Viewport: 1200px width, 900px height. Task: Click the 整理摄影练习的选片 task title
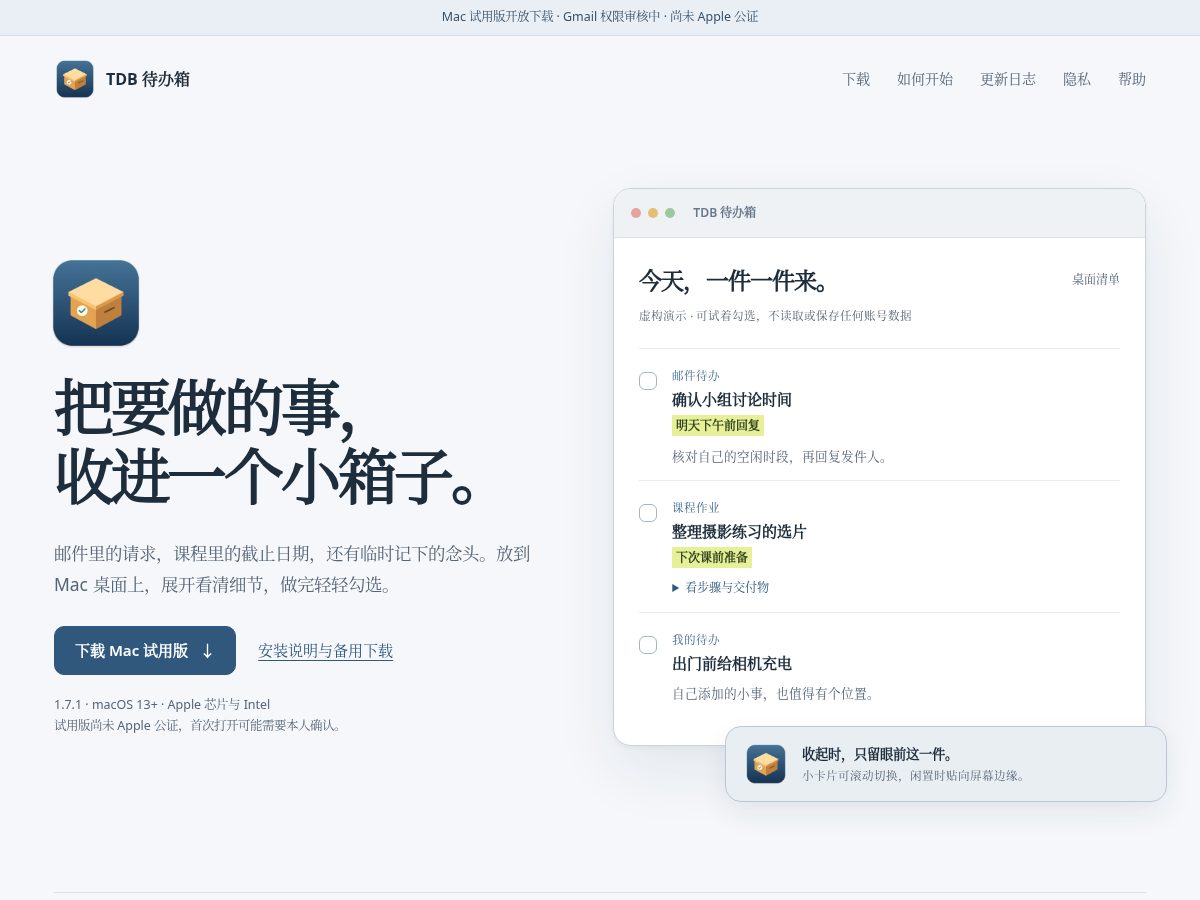point(739,532)
